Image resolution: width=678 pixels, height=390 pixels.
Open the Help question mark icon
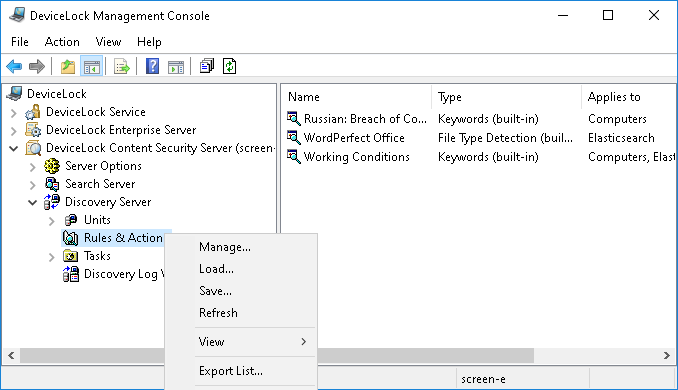(x=152, y=67)
